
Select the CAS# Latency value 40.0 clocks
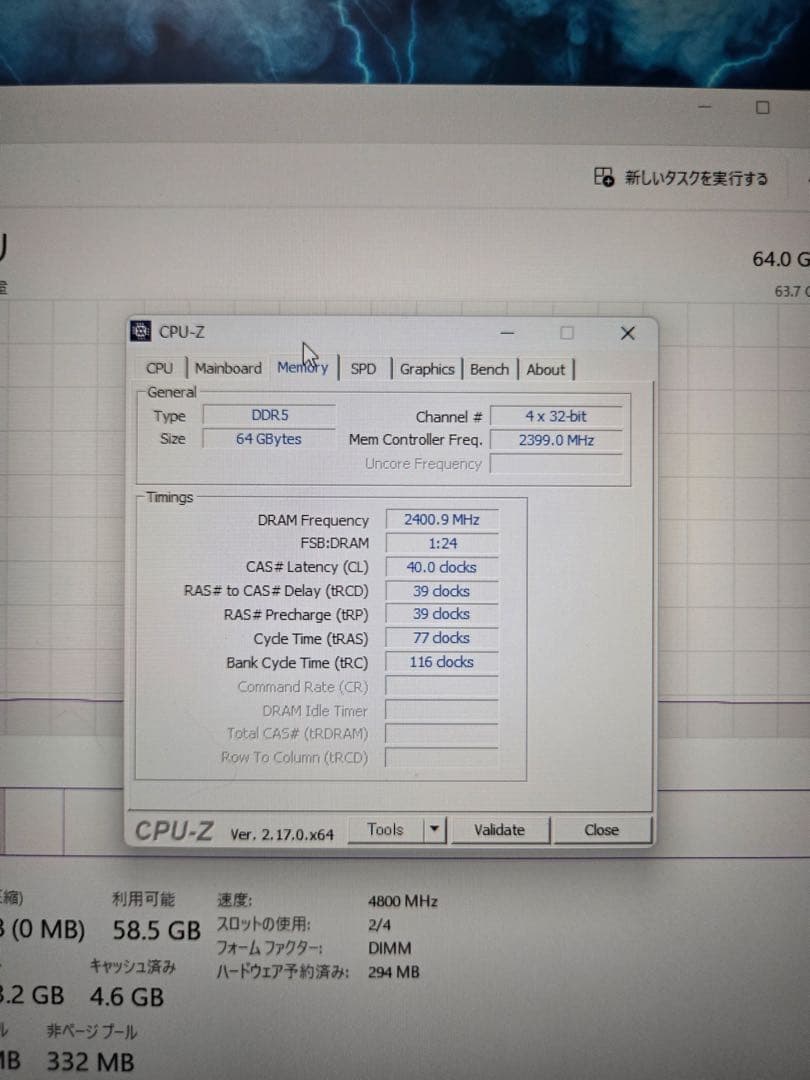pyautogui.click(x=440, y=566)
